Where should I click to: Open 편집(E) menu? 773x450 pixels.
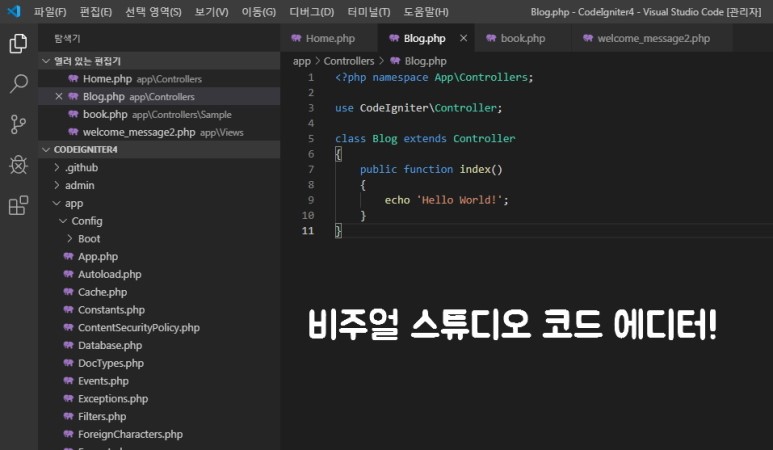coord(96,12)
